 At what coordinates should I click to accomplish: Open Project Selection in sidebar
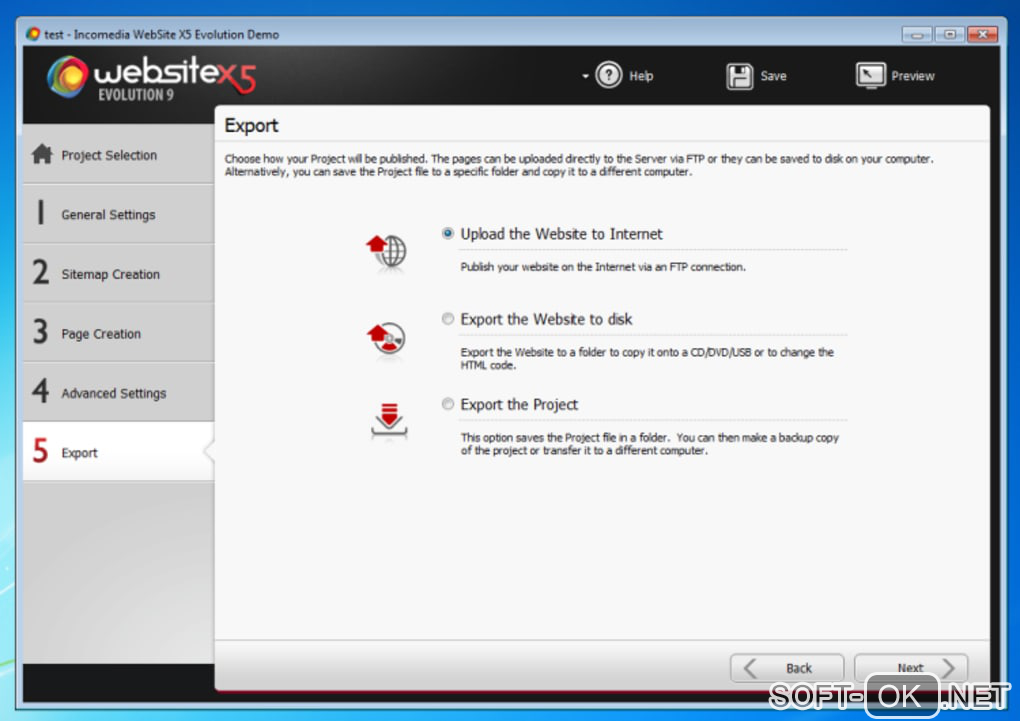tap(118, 154)
